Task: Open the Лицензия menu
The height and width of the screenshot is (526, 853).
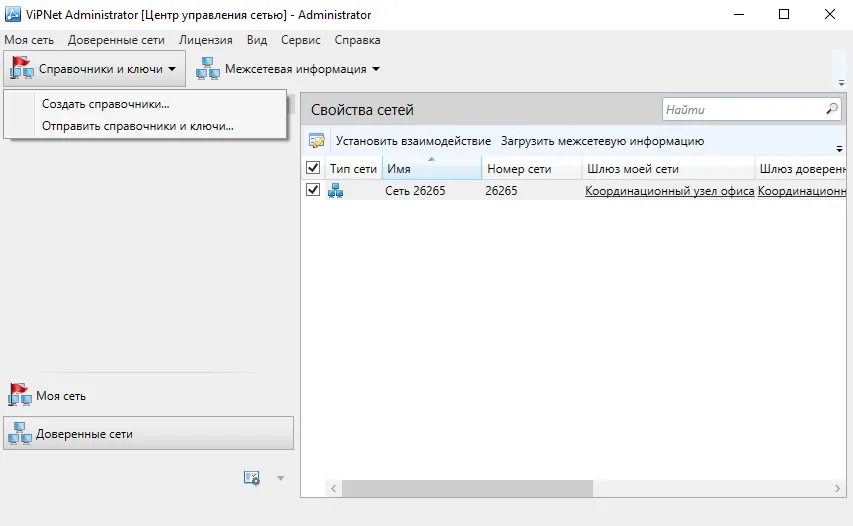Action: click(206, 40)
